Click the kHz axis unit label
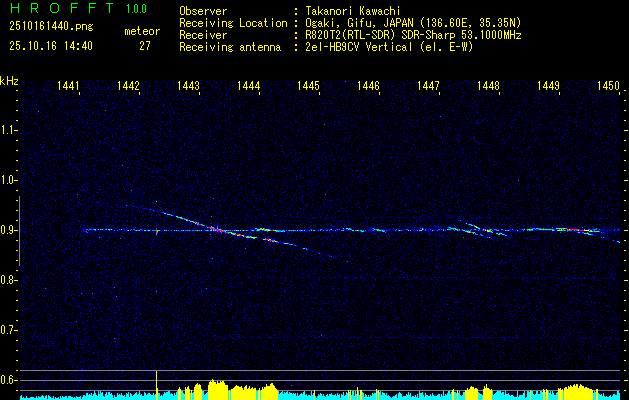This screenshot has width=629, height=400. [x=9, y=81]
